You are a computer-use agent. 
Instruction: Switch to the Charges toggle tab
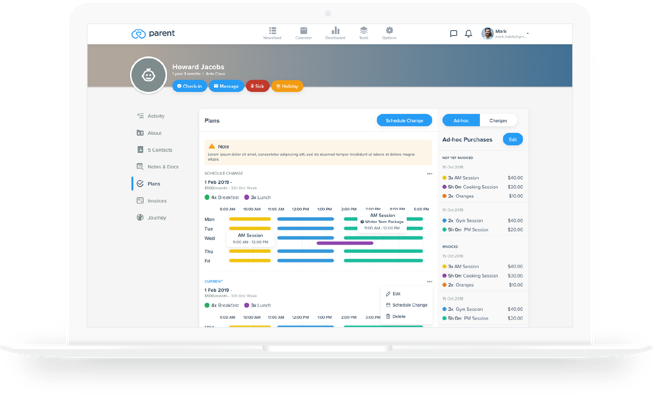pyautogui.click(x=498, y=120)
